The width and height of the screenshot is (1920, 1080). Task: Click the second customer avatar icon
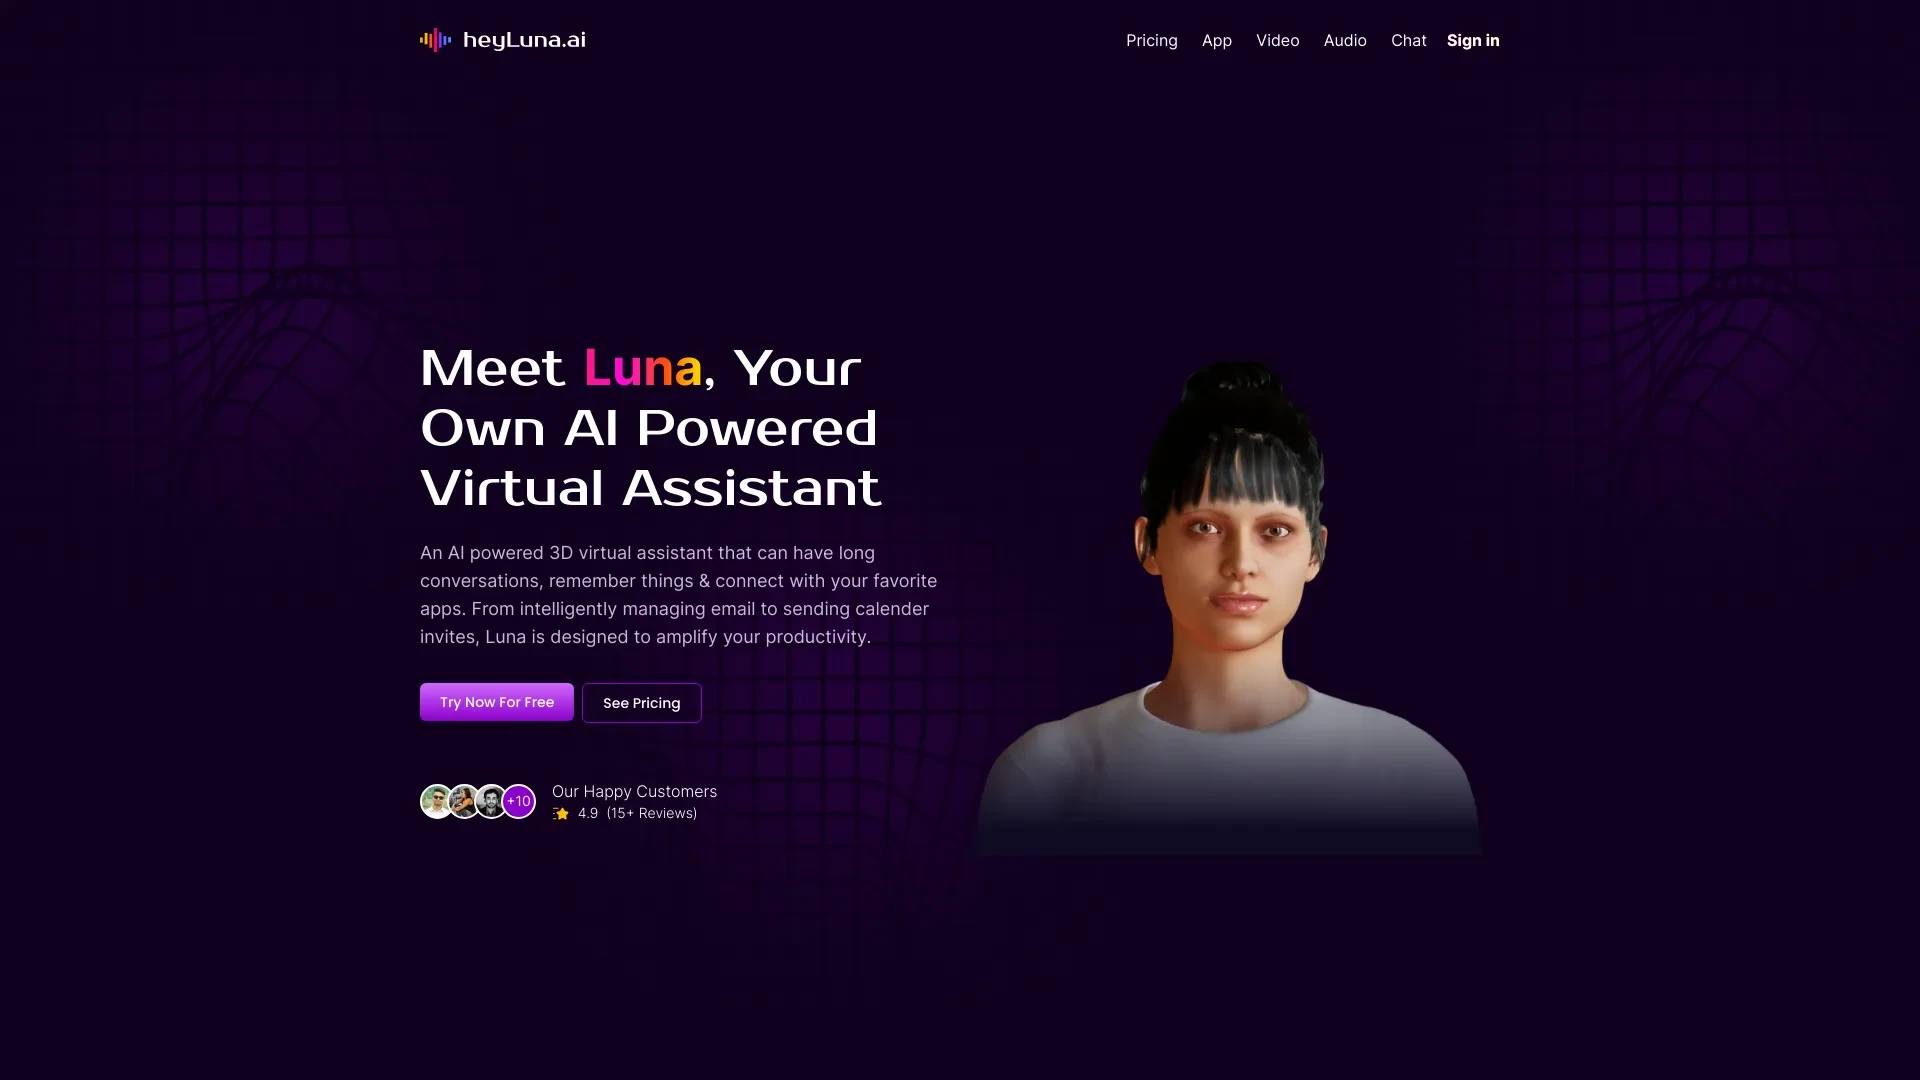tap(464, 800)
